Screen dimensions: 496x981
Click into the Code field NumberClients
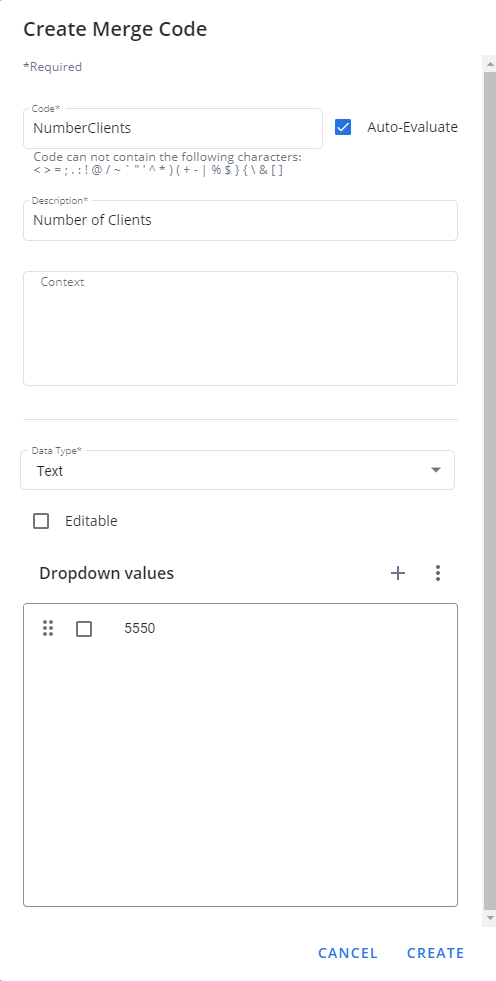[x=173, y=128]
